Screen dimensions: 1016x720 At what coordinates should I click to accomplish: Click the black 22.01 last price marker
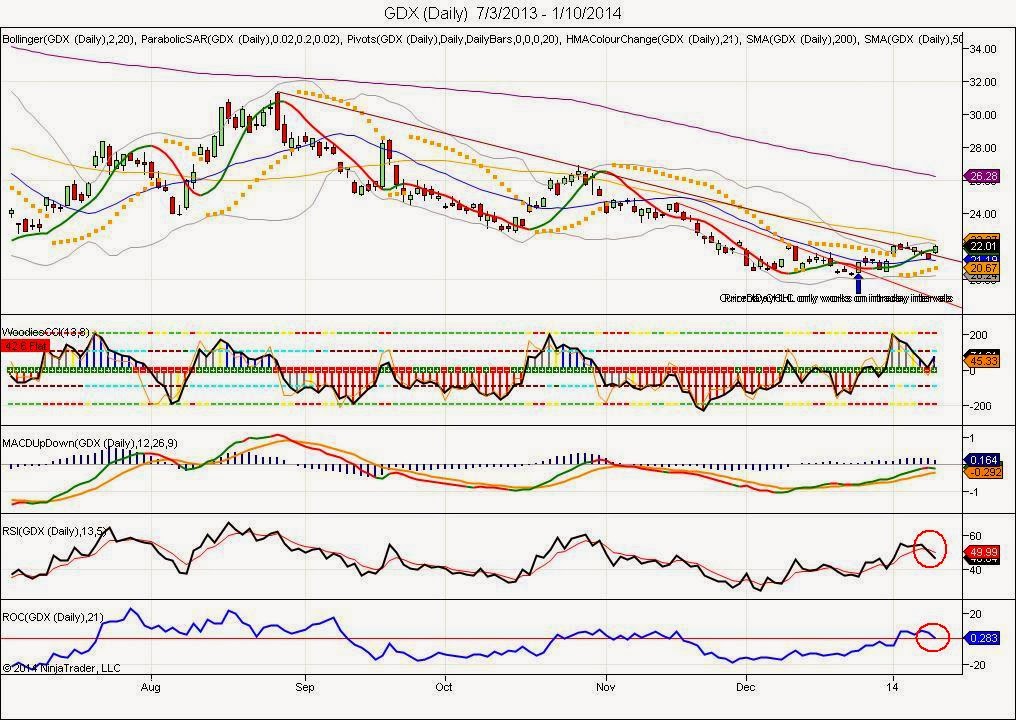pos(983,246)
